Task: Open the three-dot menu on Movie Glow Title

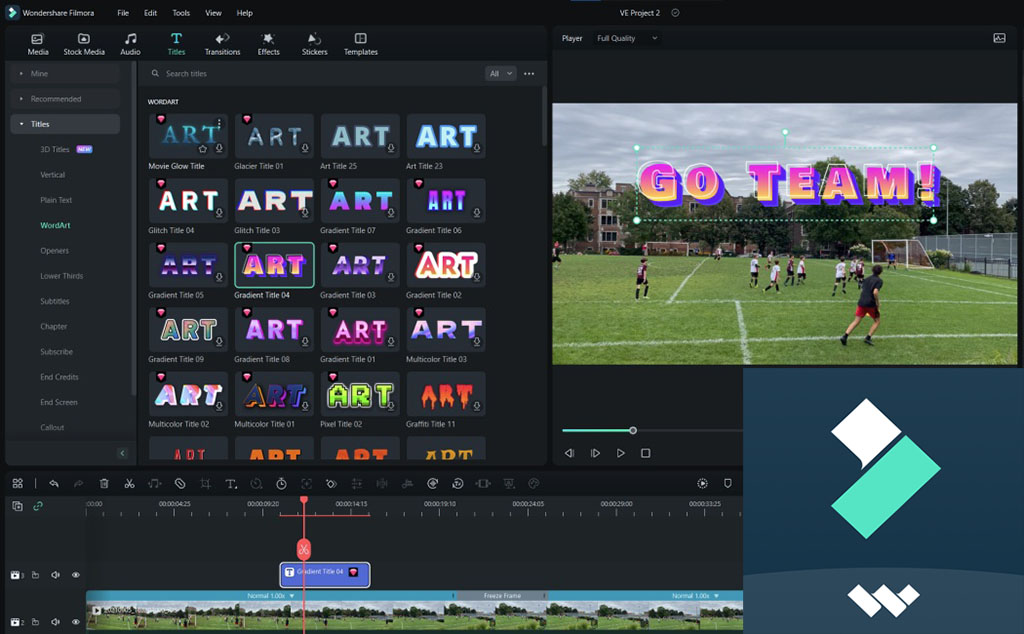Action: (219, 123)
